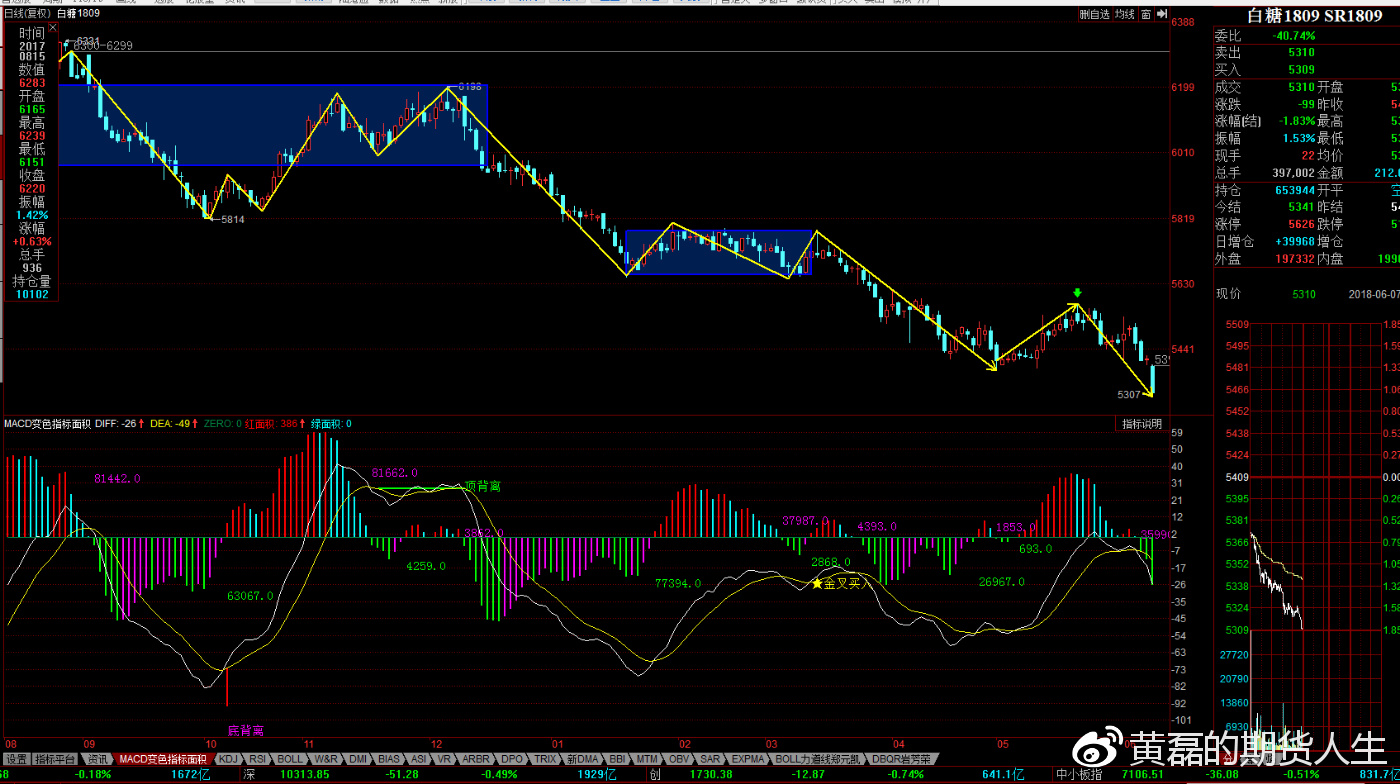Select the VR indicator tab
1400x784 pixels.
[x=444, y=759]
